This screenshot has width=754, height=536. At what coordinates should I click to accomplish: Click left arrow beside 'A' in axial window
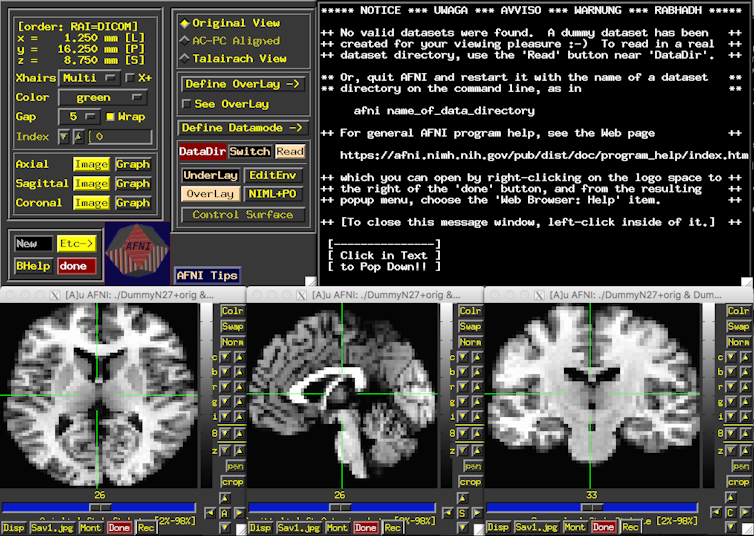pyautogui.click(x=210, y=513)
